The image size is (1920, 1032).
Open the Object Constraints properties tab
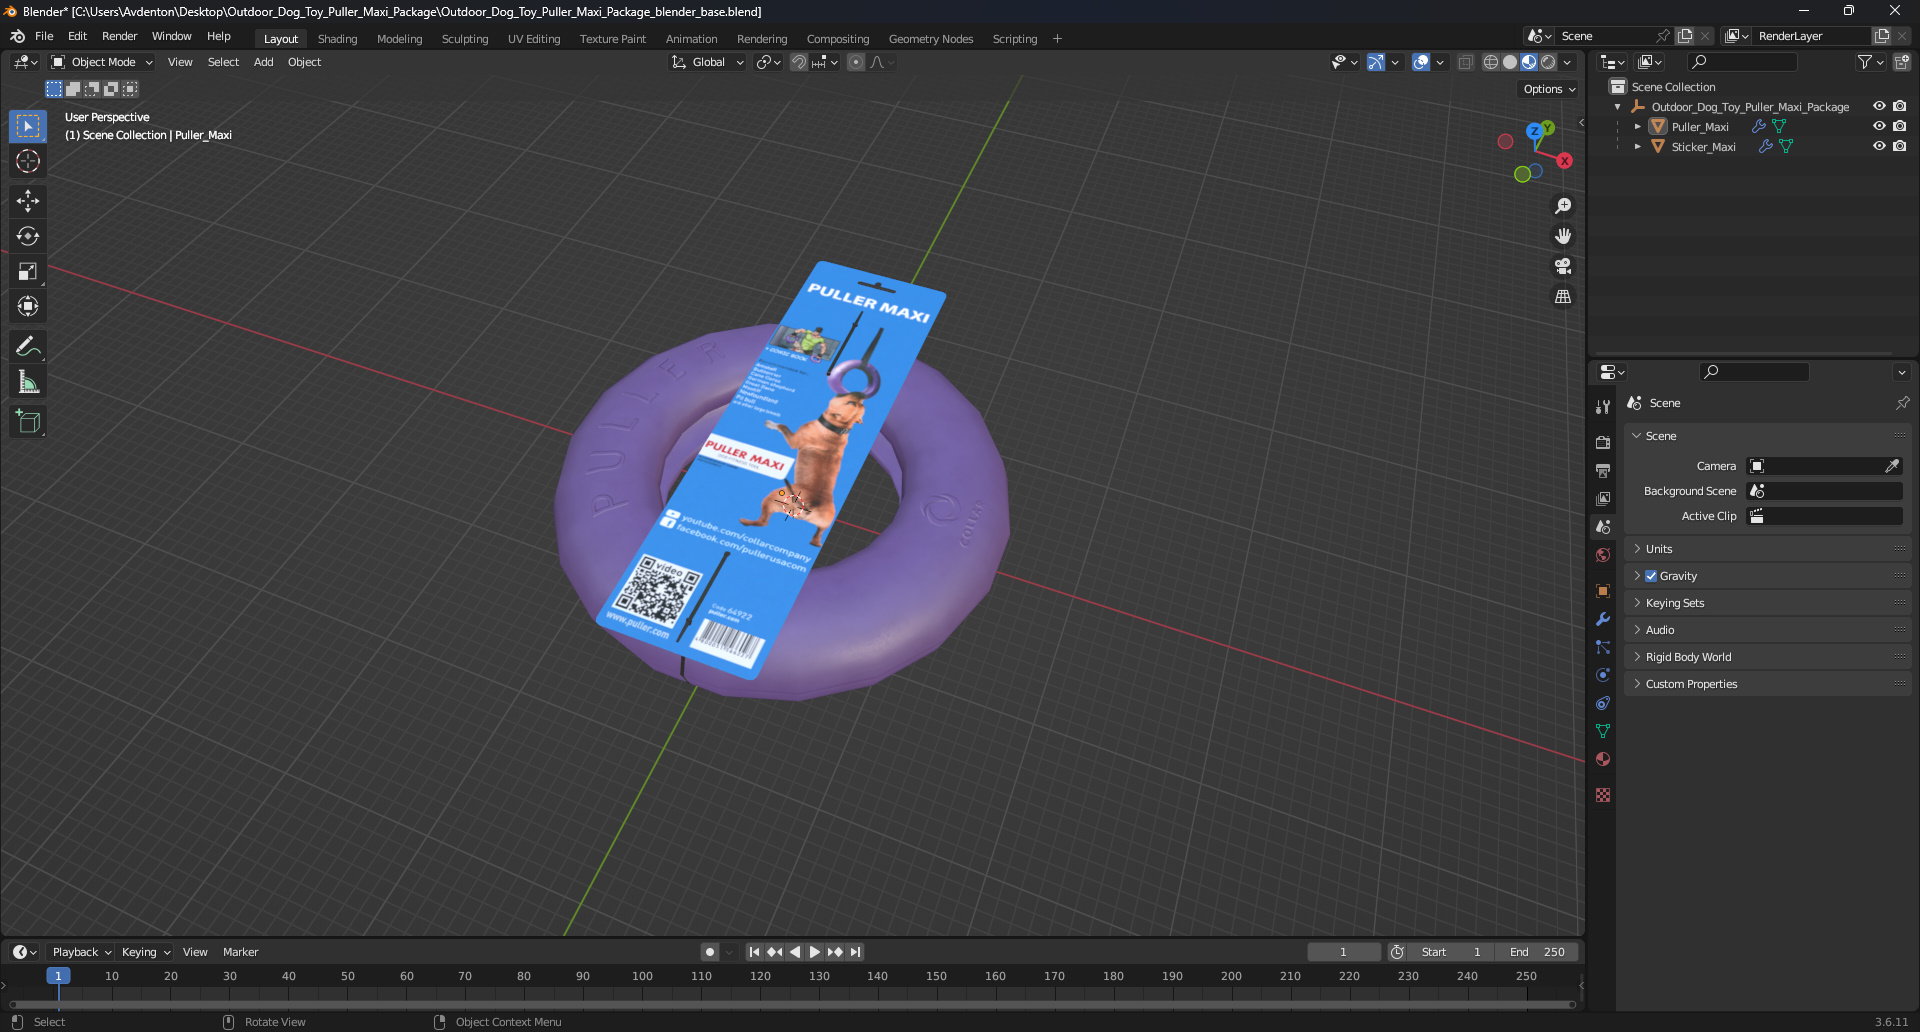(1603, 703)
